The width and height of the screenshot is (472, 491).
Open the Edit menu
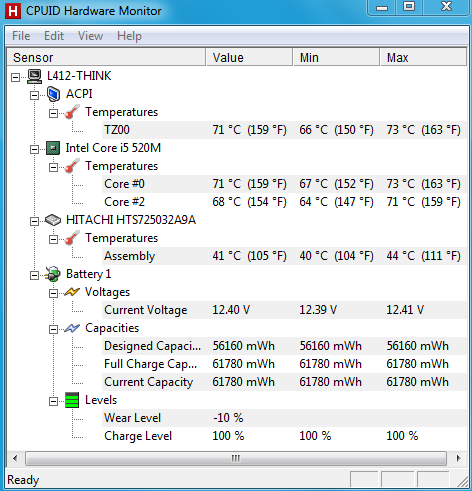pos(54,36)
